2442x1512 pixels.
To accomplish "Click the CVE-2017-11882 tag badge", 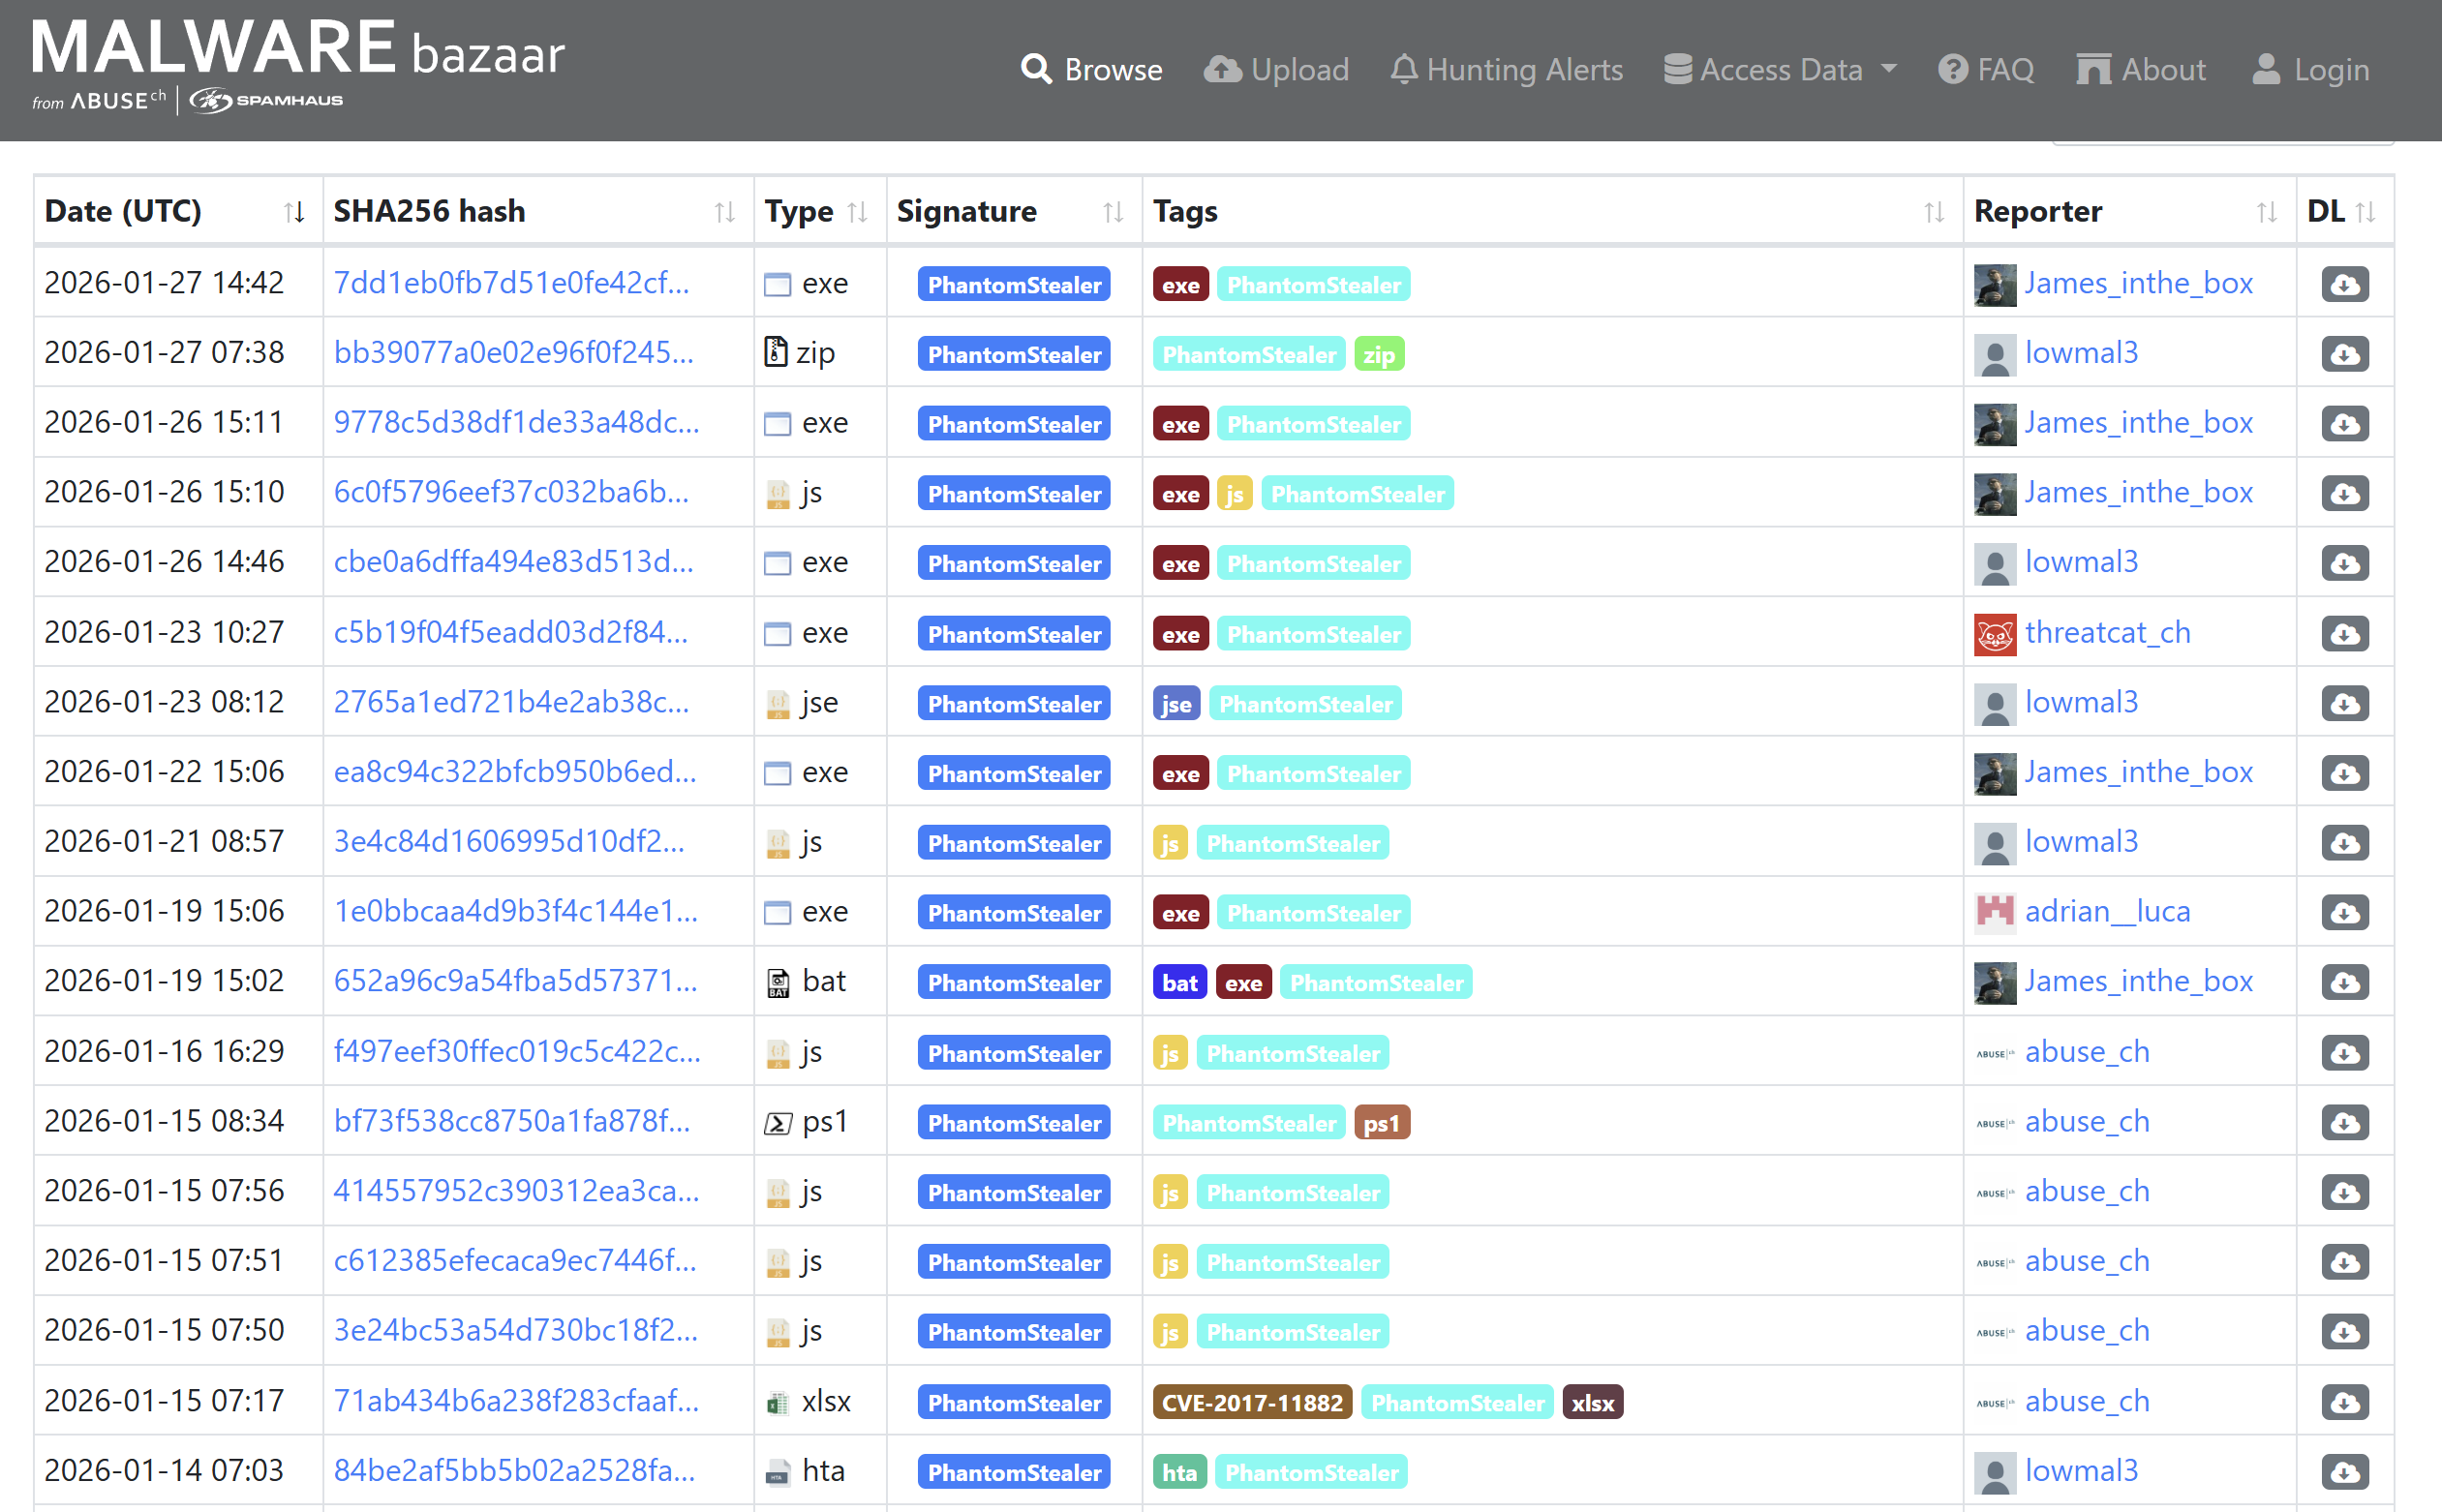I will 1252,1402.
